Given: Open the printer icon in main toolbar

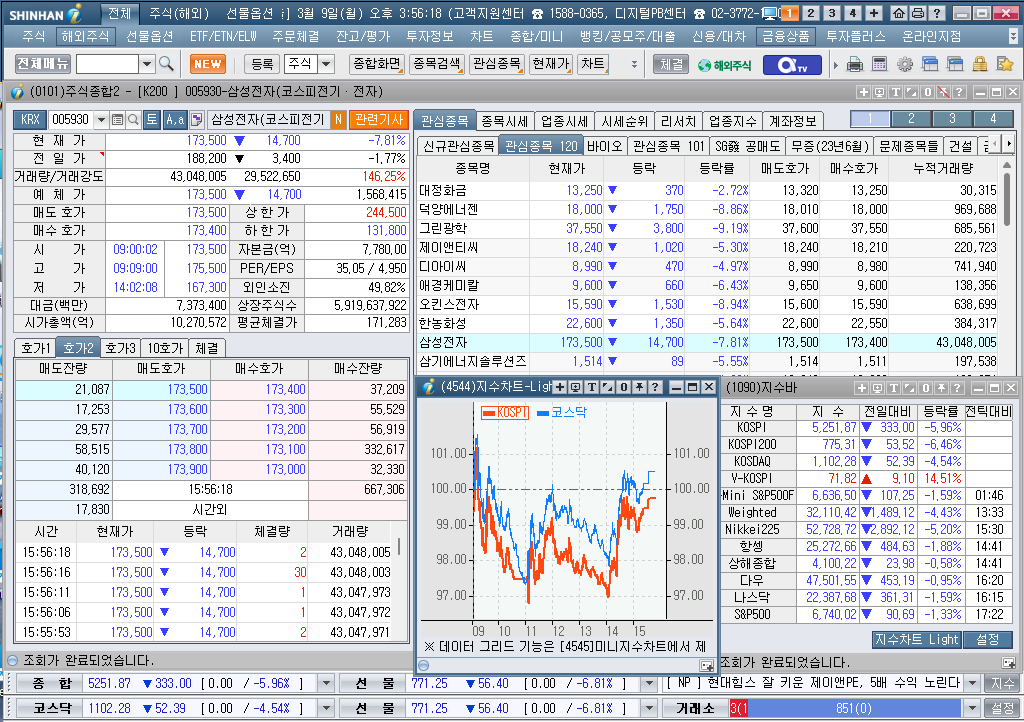Looking at the screenshot, I should click(x=855, y=64).
